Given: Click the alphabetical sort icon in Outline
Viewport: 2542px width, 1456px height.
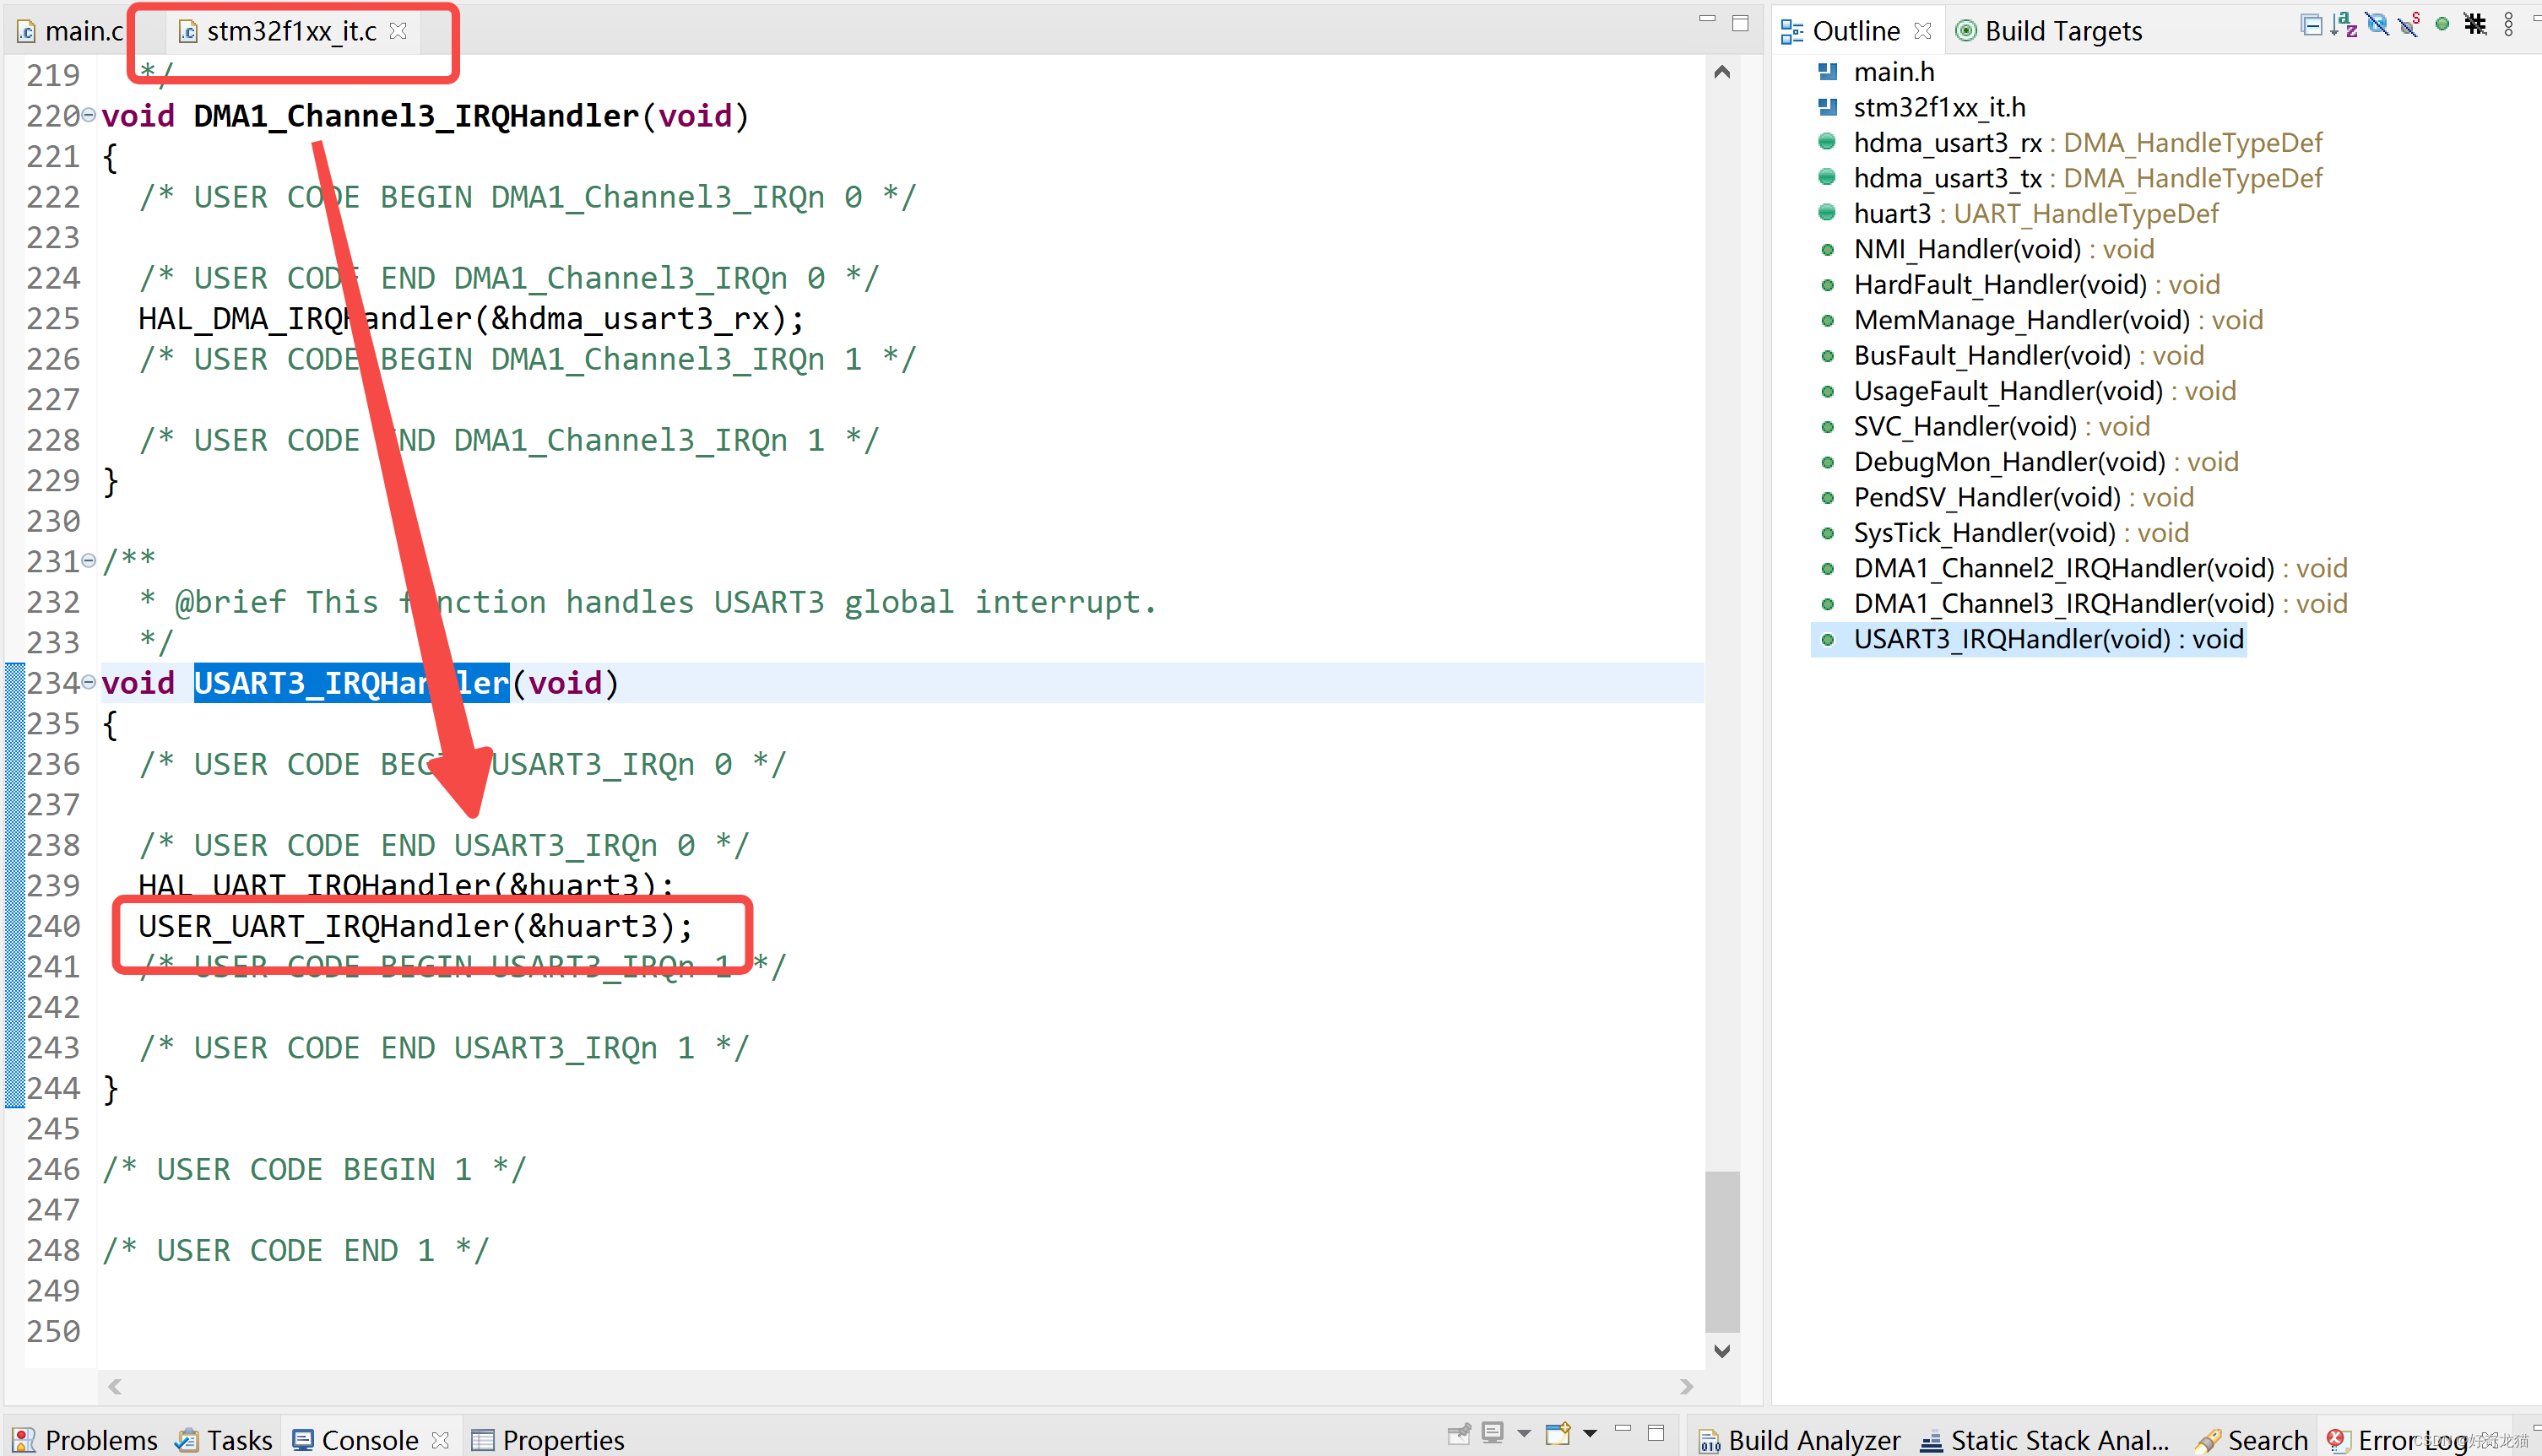Looking at the screenshot, I should click(x=2344, y=25).
